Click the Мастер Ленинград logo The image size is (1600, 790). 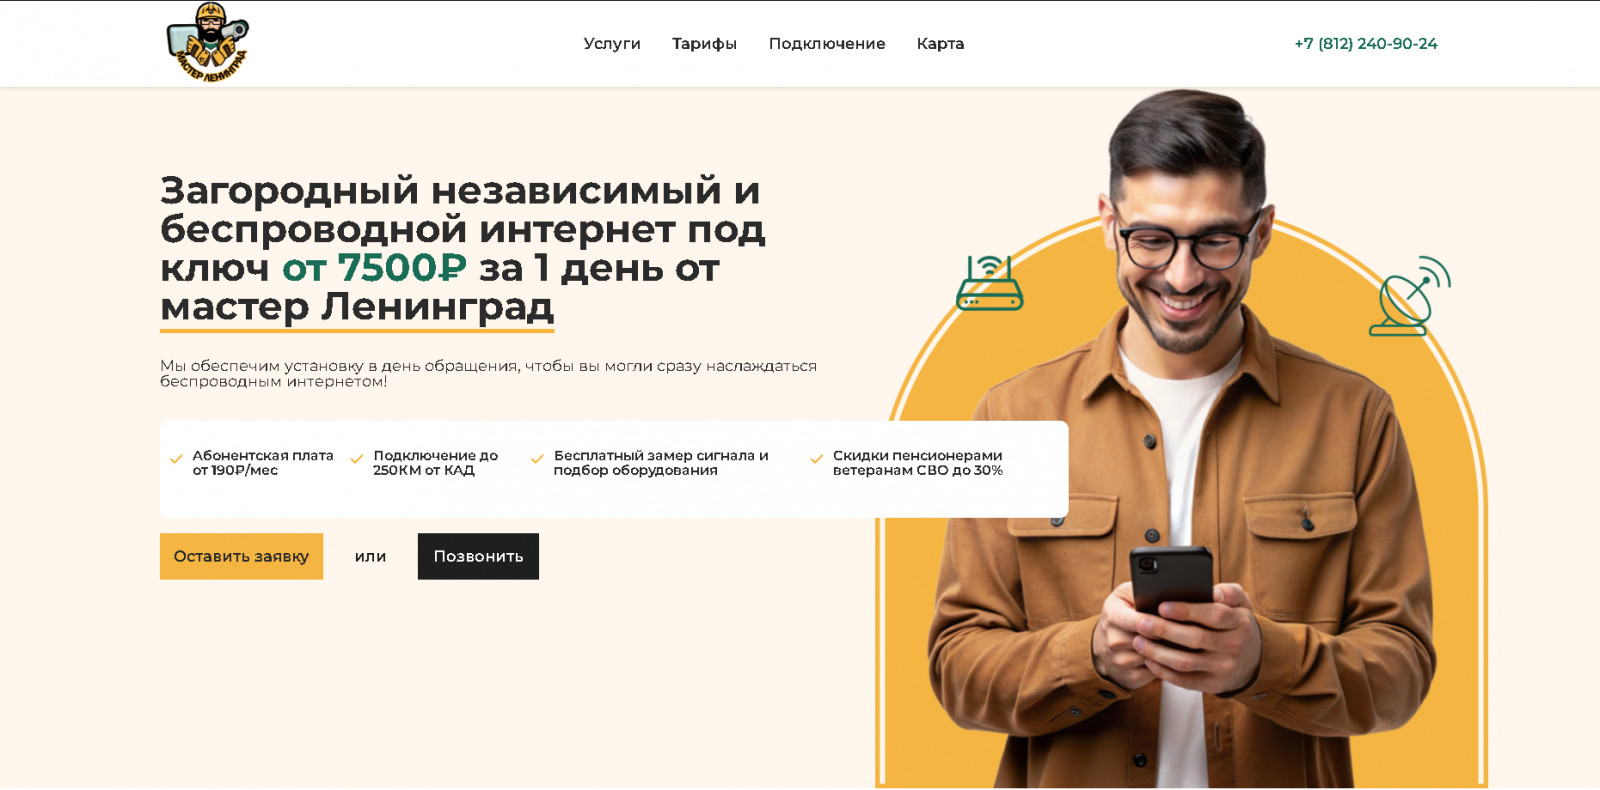pyautogui.click(x=207, y=42)
